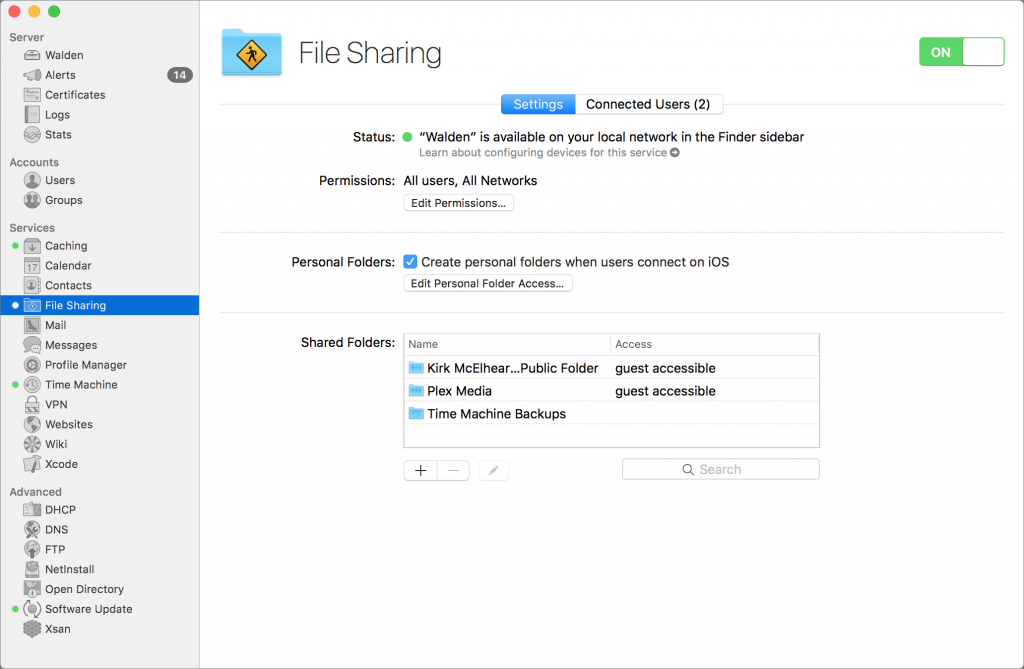Add a shared folder with plus button

coord(421,470)
